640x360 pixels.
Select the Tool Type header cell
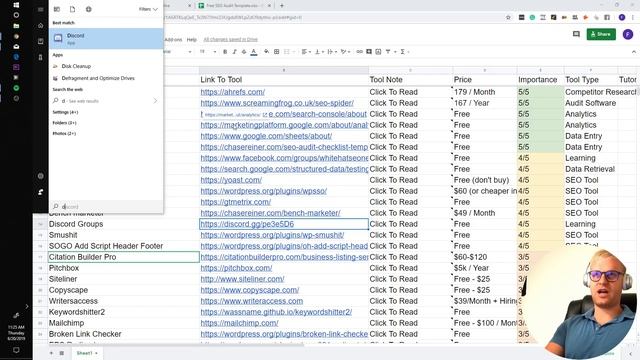coord(591,80)
